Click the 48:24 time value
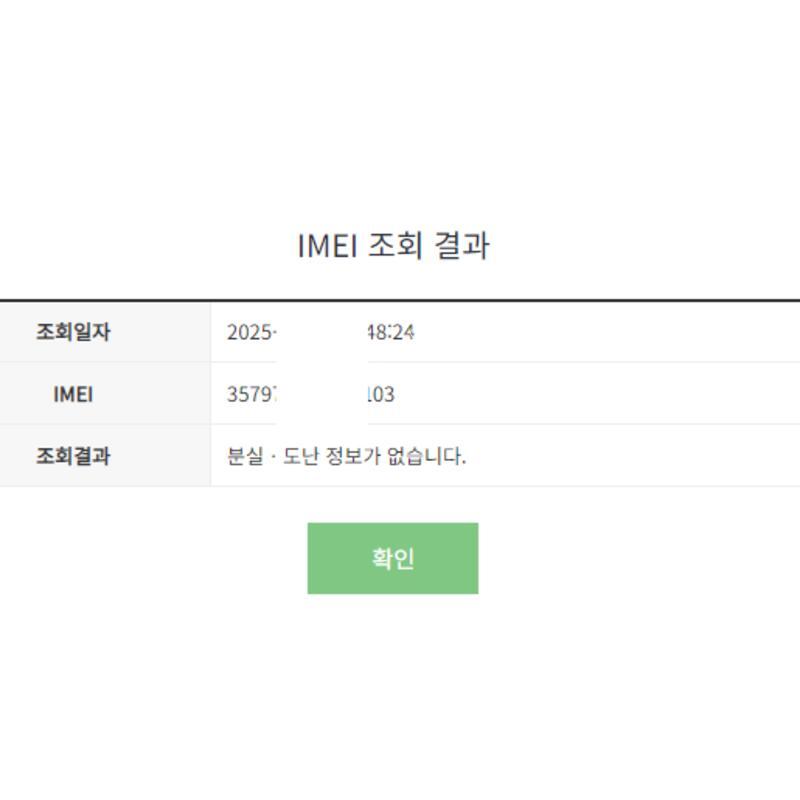Viewport: 800px width, 800px height. click(x=391, y=333)
